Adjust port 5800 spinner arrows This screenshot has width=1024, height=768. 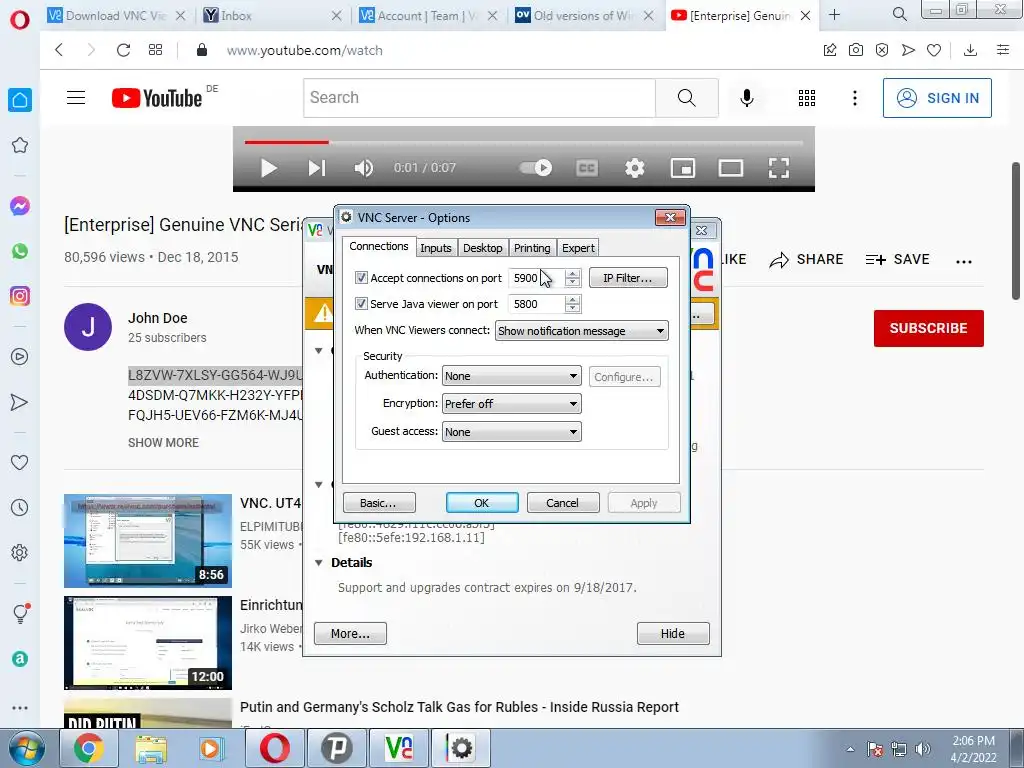[573, 304]
